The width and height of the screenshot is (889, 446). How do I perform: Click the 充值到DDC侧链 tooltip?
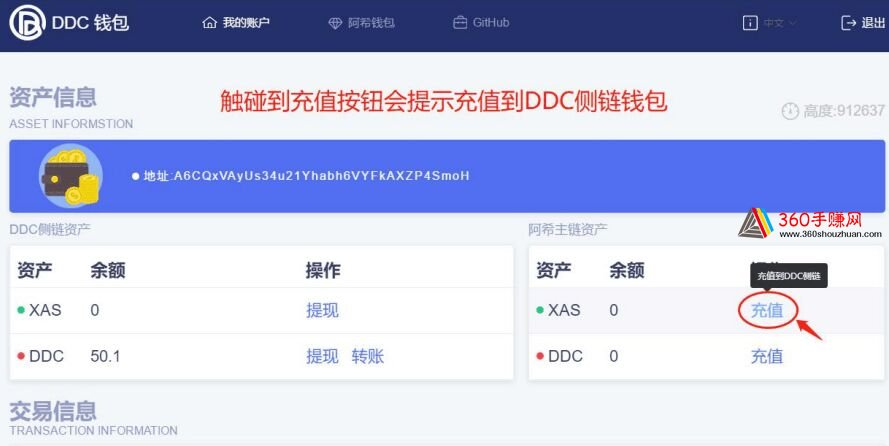point(789,276)
